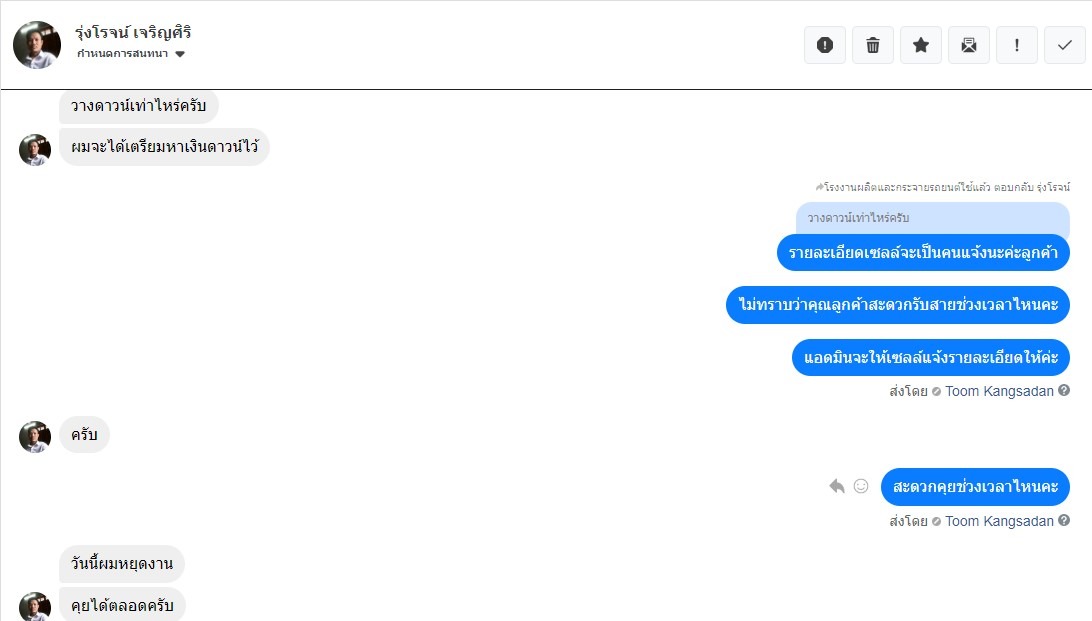The image size is (1092, 621).
Task: Expand the กำหนดการสนทนา dropdown arrow
Action: point(180,54)
